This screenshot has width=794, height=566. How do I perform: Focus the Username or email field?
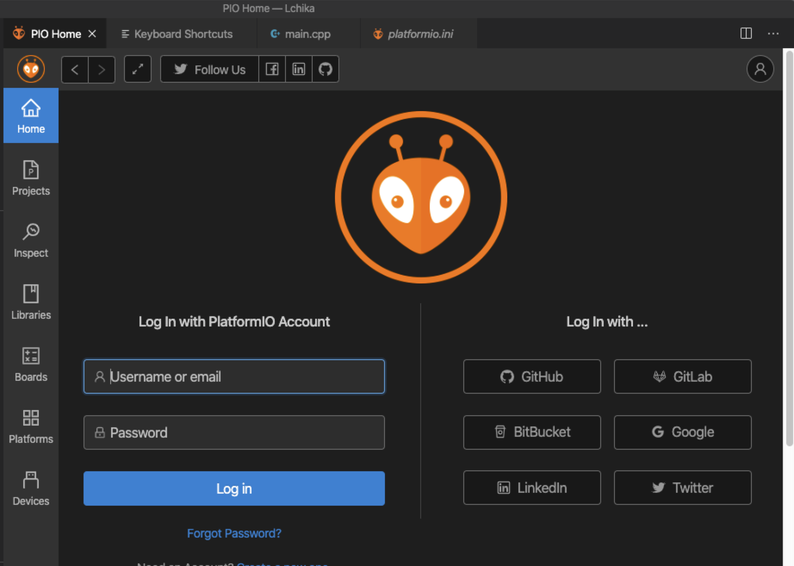[234, 377]
